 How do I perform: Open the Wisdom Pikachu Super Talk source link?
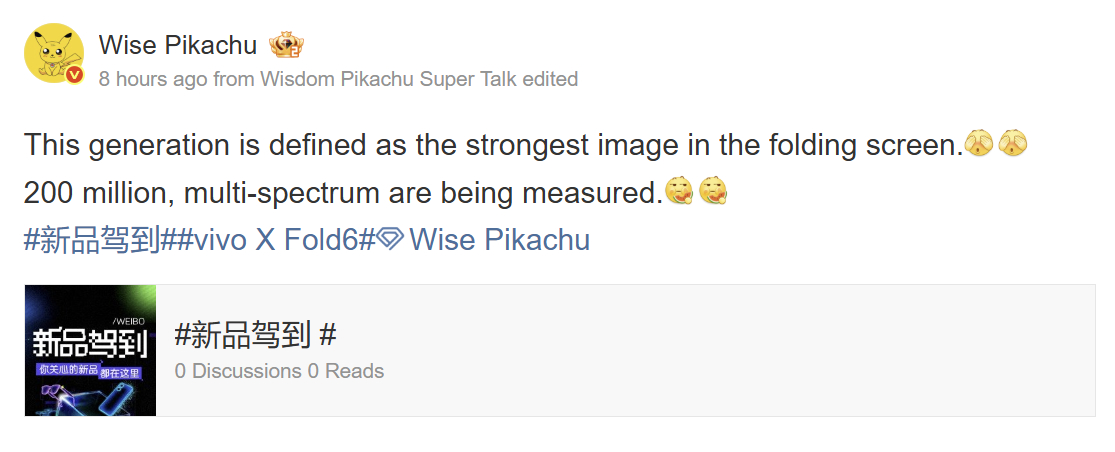[388, 79]
